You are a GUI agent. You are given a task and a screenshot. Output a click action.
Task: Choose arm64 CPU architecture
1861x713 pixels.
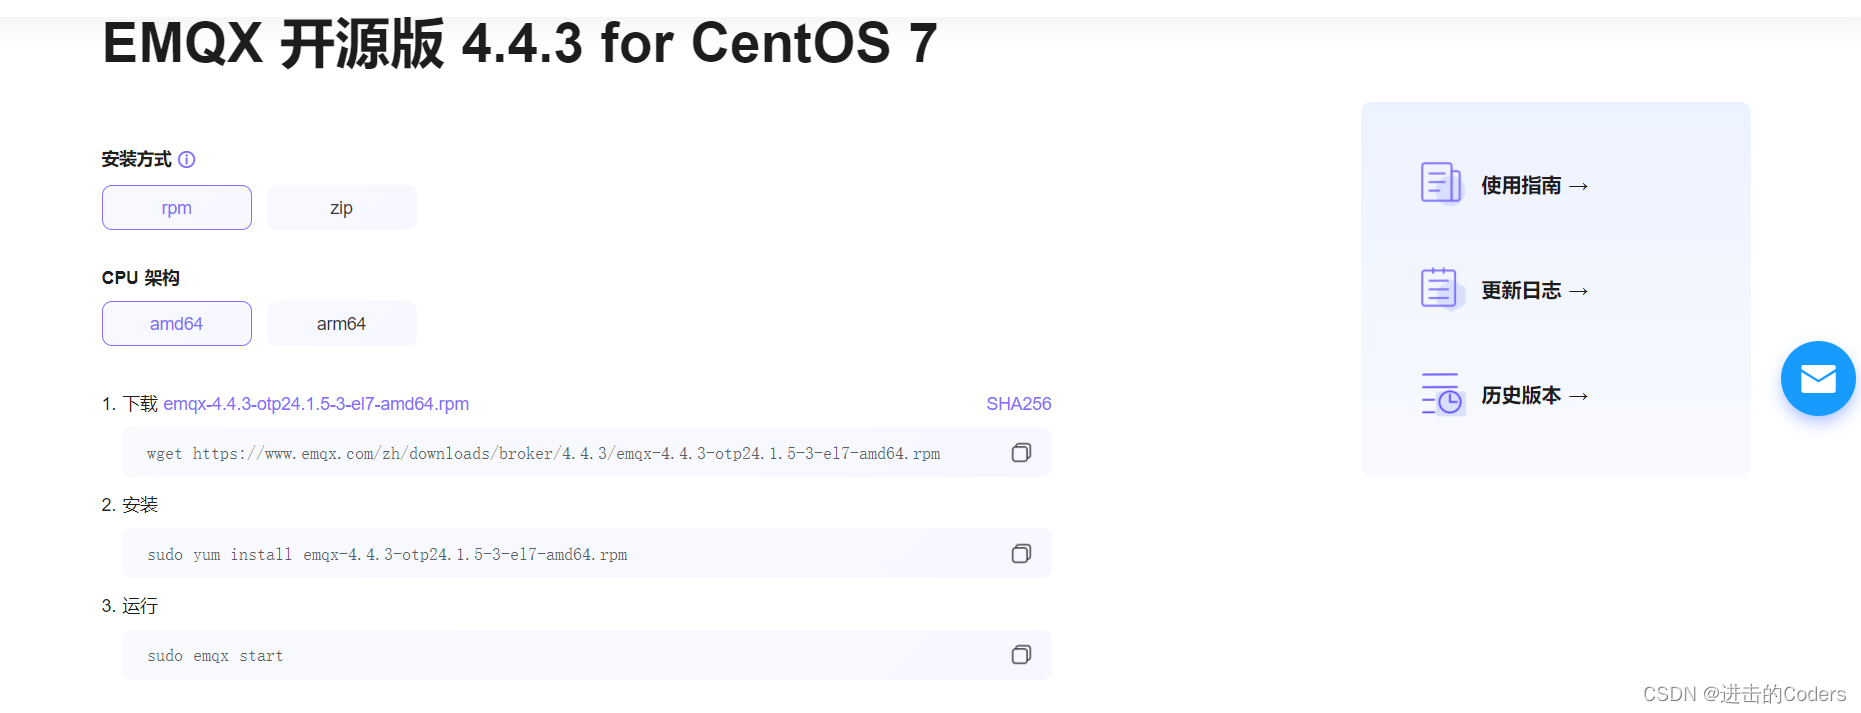pos(342,324)
